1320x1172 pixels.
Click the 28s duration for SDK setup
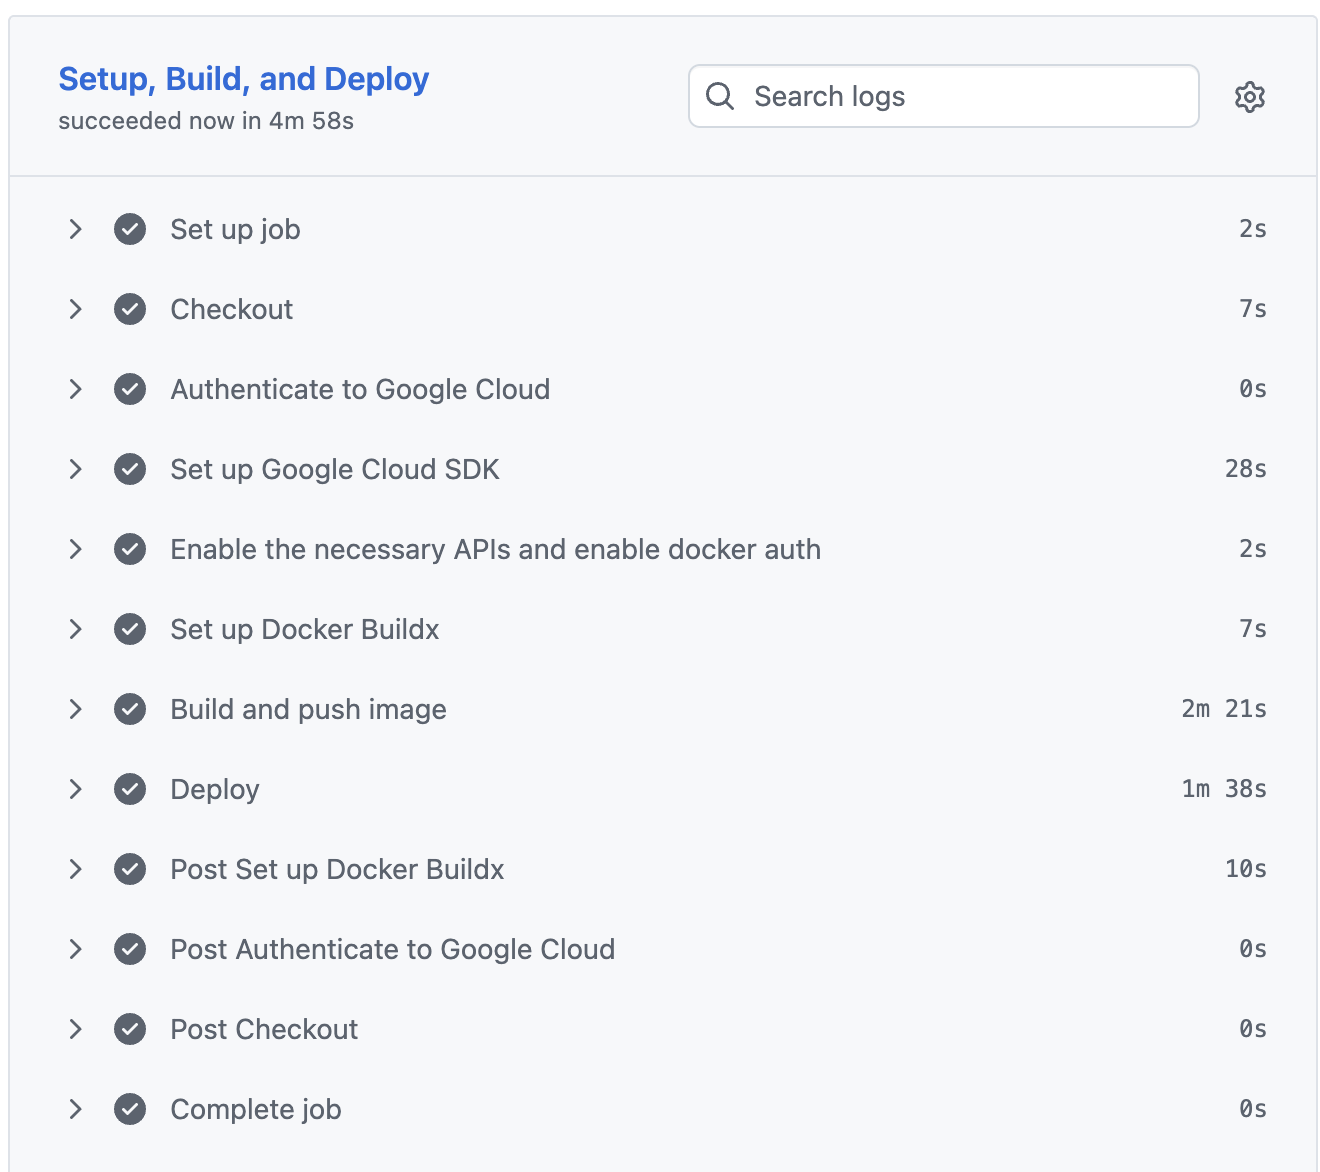1245,469
